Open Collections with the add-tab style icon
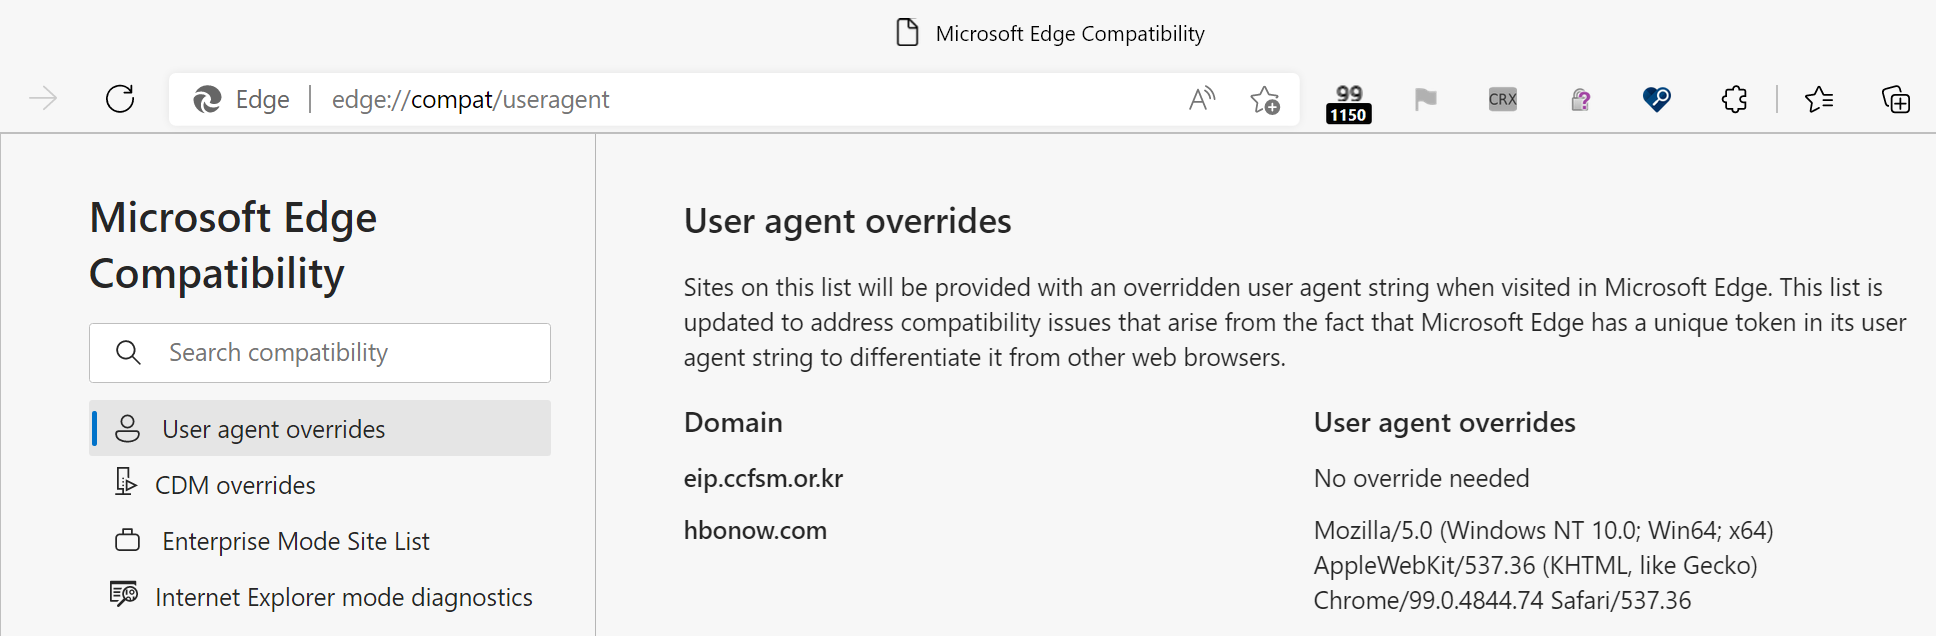 pos(1896,99)
